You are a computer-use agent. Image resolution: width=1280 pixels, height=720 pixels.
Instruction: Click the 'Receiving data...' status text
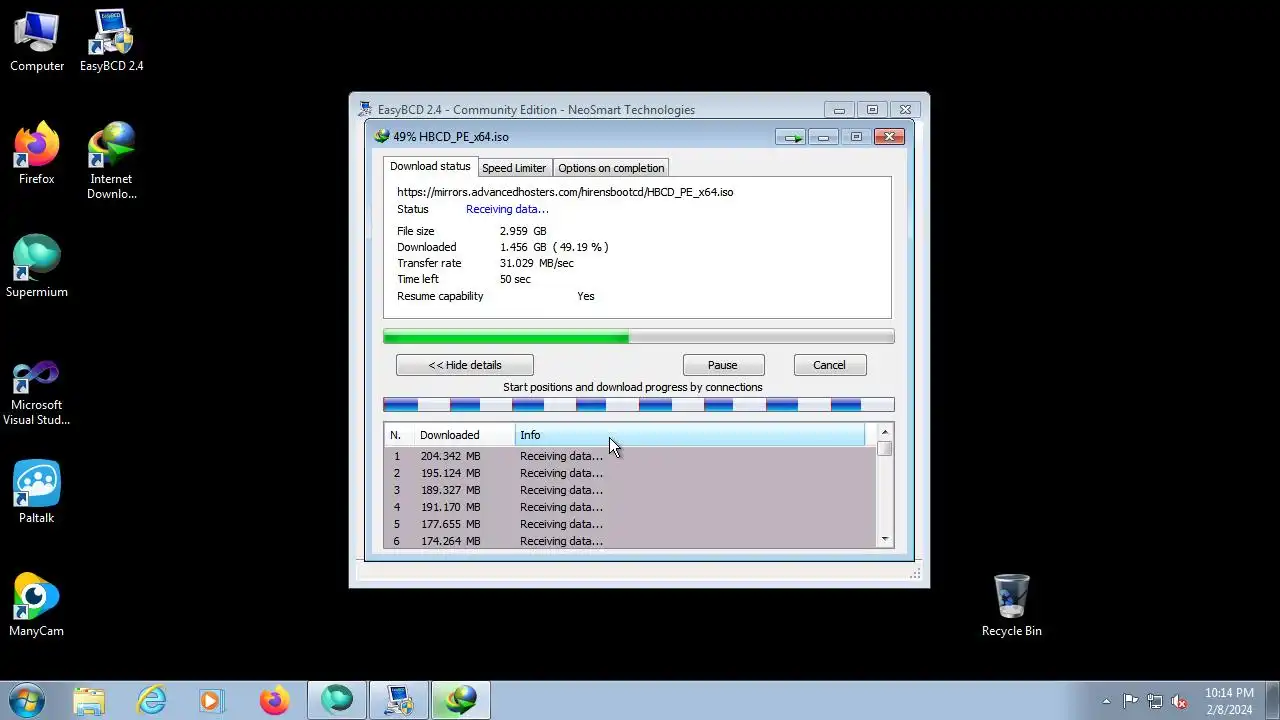pos(507,209)
